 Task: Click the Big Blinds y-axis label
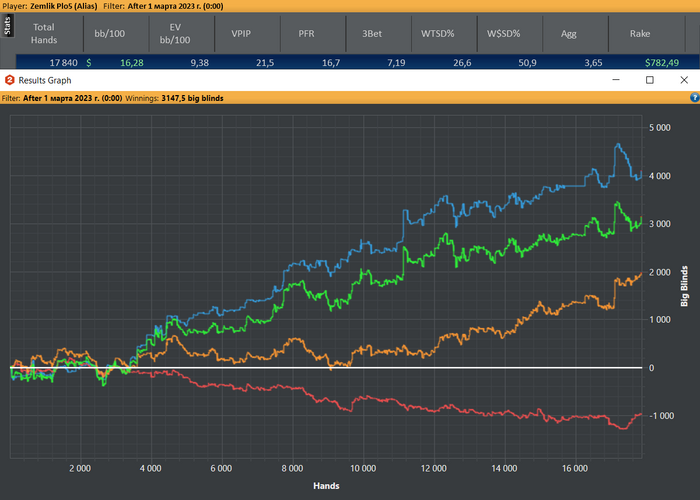[684, 286]
